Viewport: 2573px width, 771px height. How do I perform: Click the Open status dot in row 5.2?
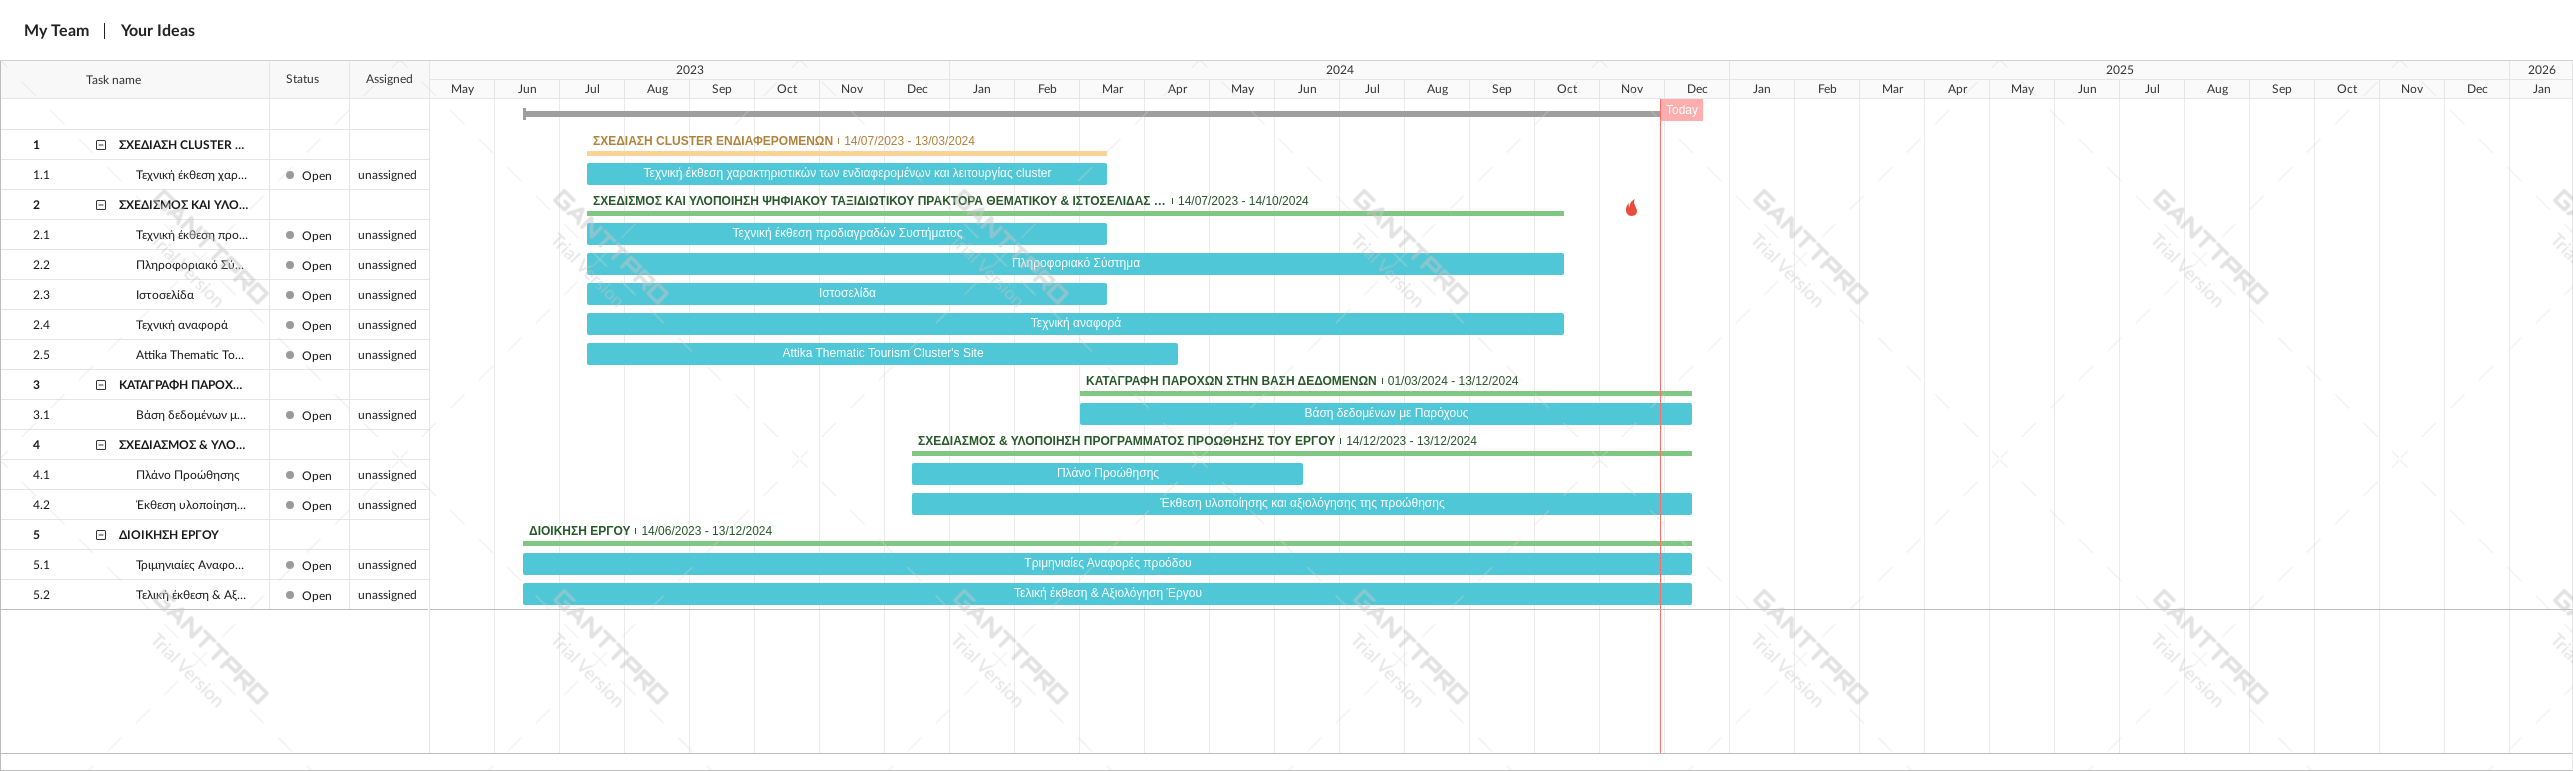[x=290, y=595]
